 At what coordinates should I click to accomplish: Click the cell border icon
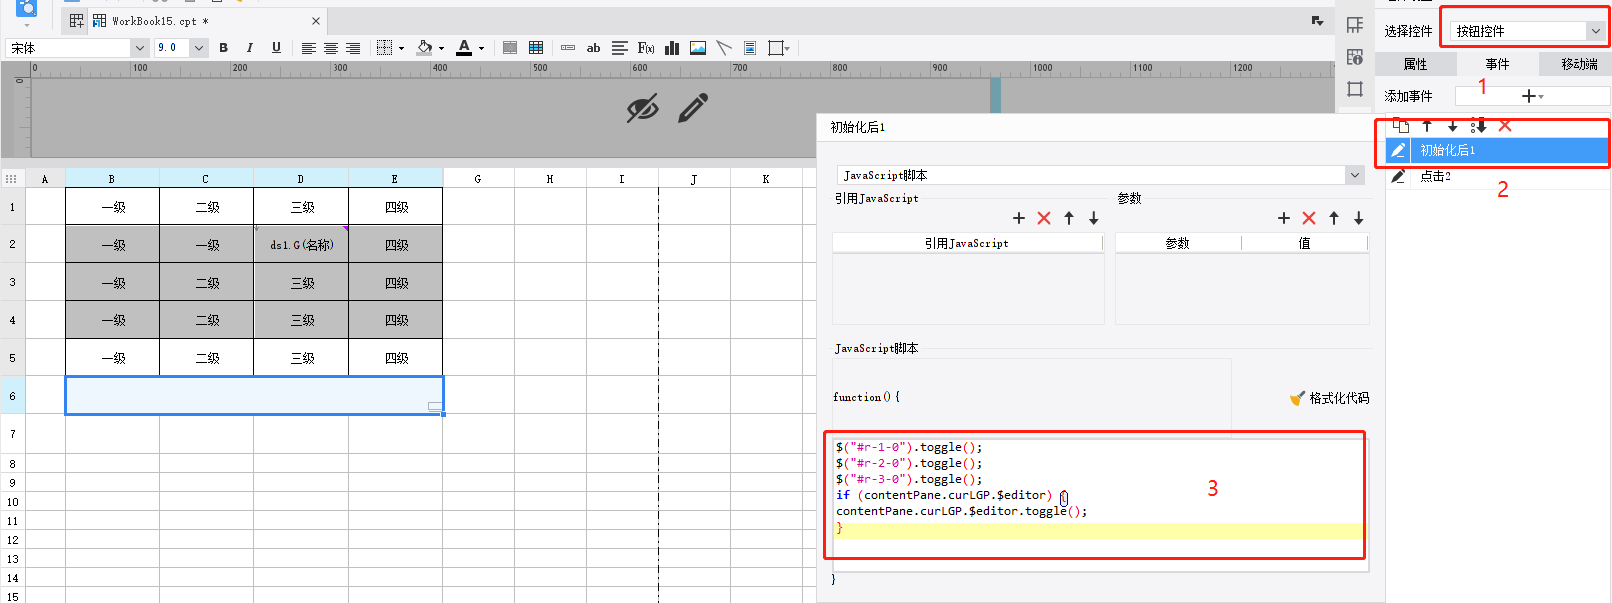click(384, 47)
